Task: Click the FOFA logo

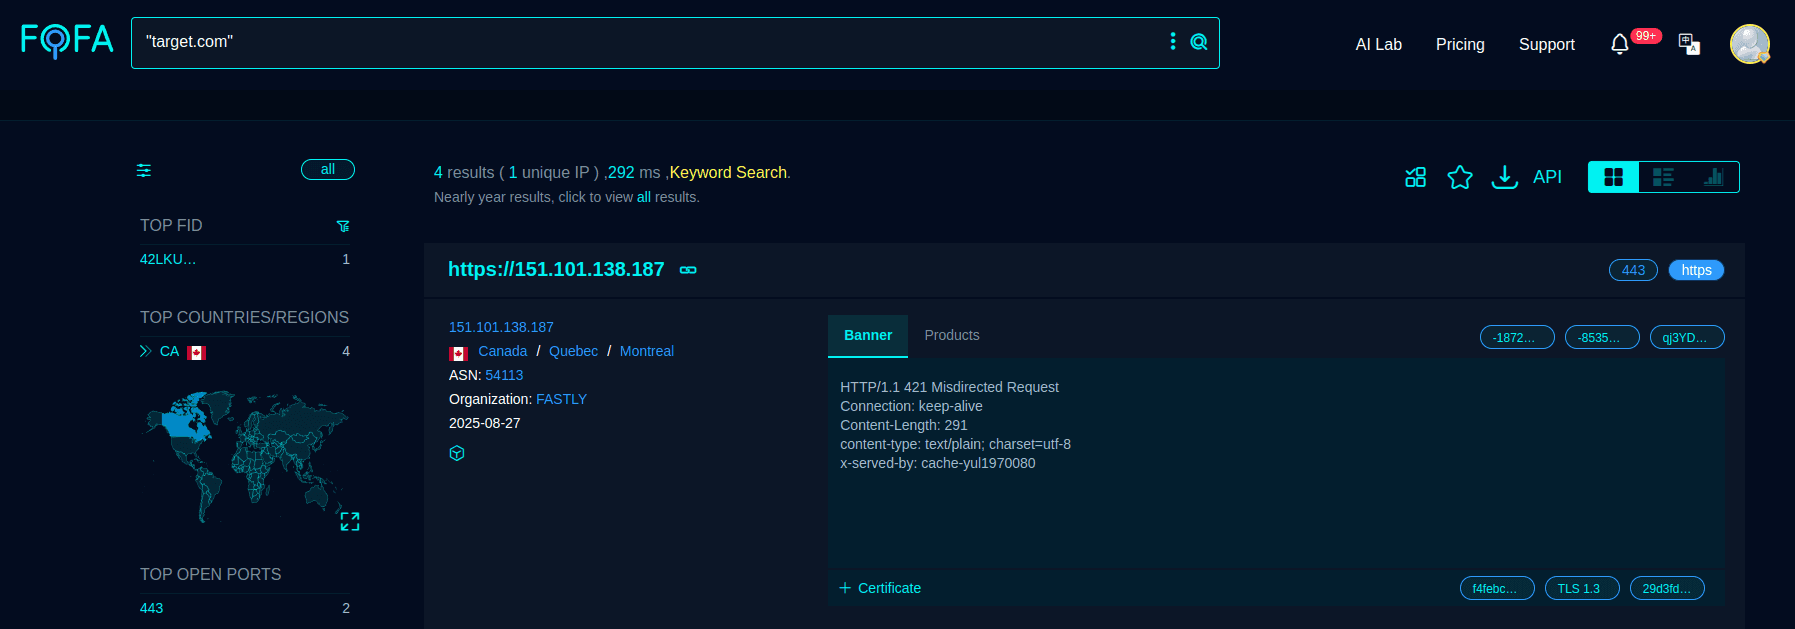Action: point(67,41)
